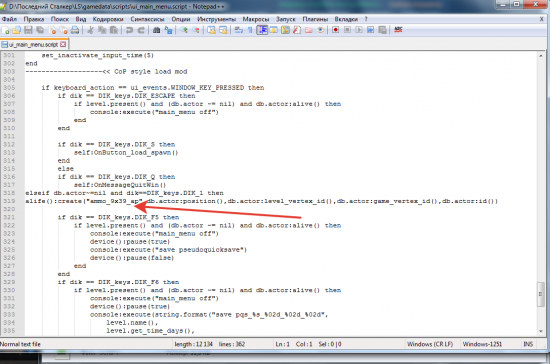Open the Инструменты menu
Viewport: 550px width, 364px height.
click(x=216, y=19)
